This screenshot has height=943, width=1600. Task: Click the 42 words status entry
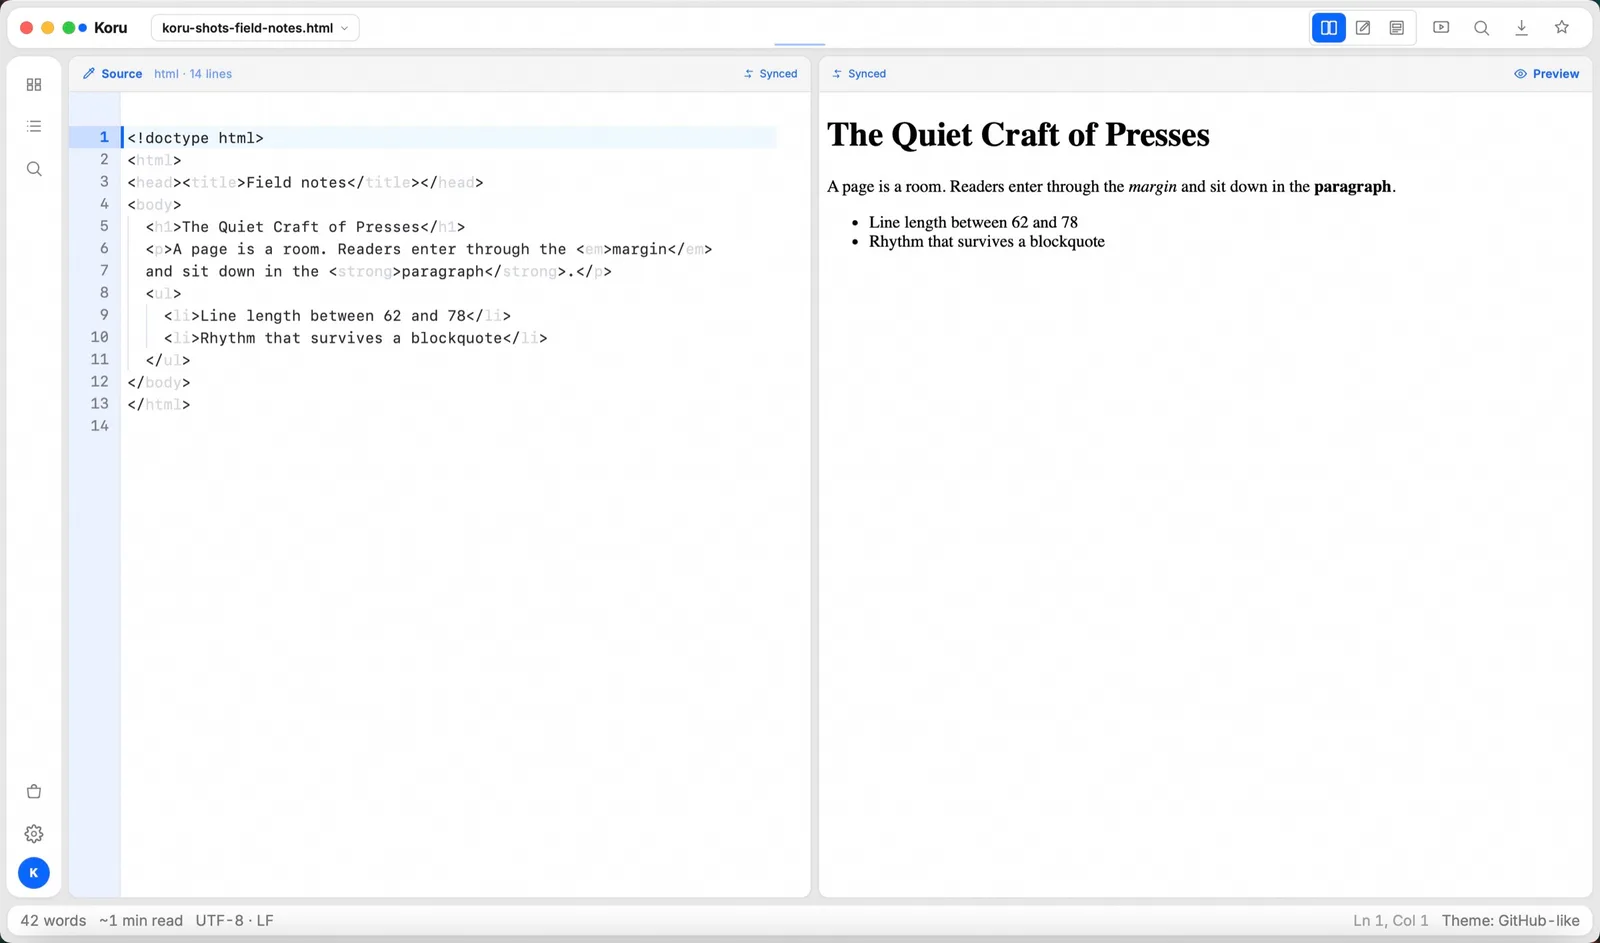pyautogui.click(x=53, y=921)
